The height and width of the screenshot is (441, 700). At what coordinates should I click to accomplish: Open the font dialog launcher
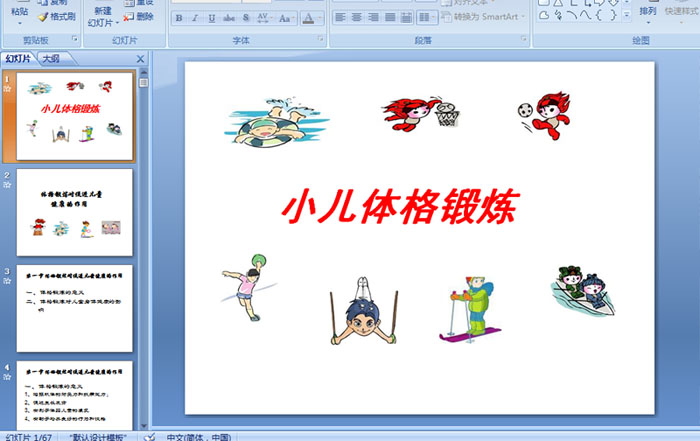321,39
